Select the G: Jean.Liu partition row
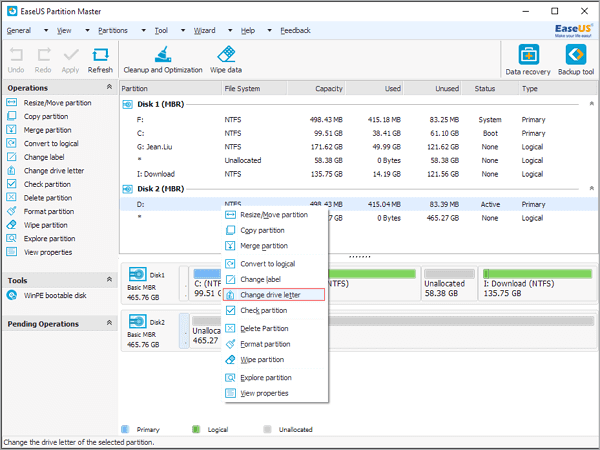This screenshot has width=600, height=450. point(358,147)
